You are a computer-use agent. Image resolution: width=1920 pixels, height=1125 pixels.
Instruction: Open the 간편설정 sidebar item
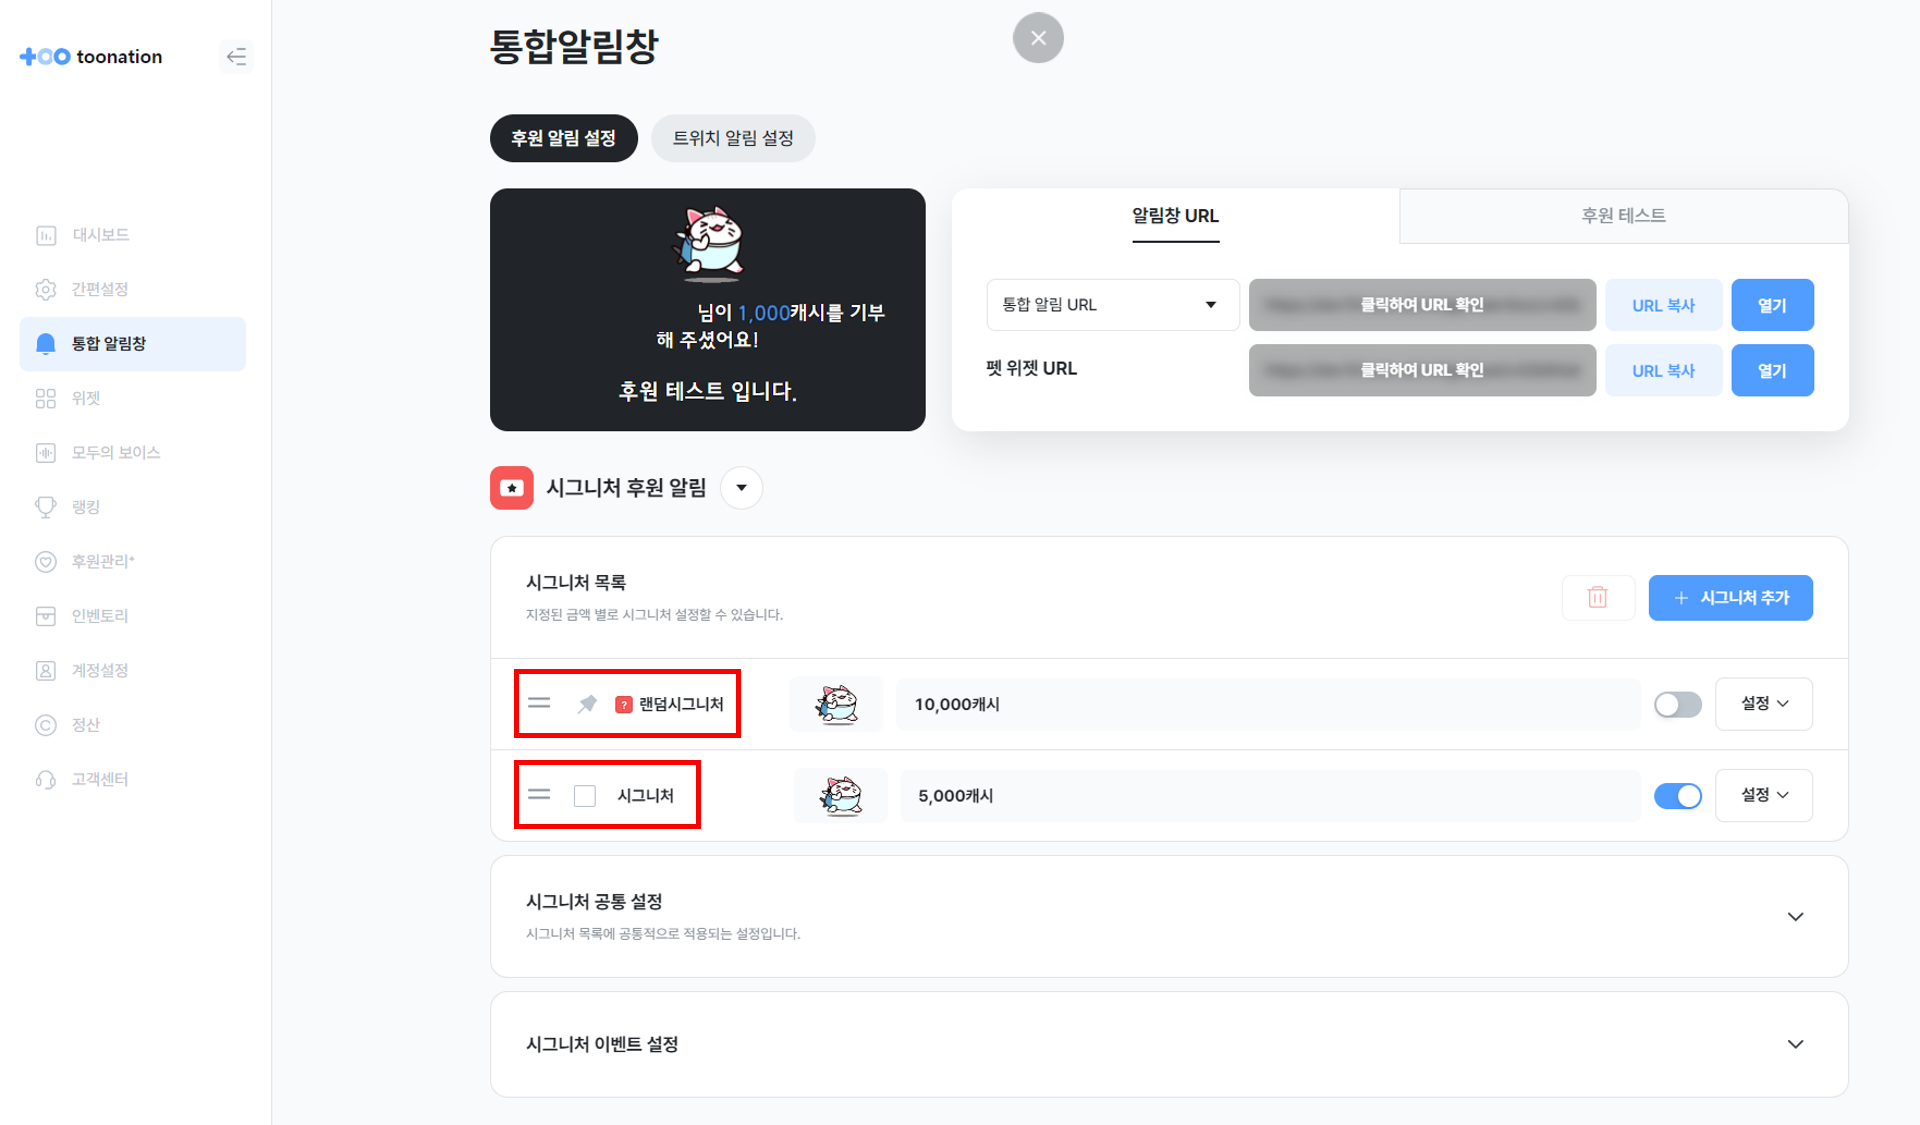133,289
